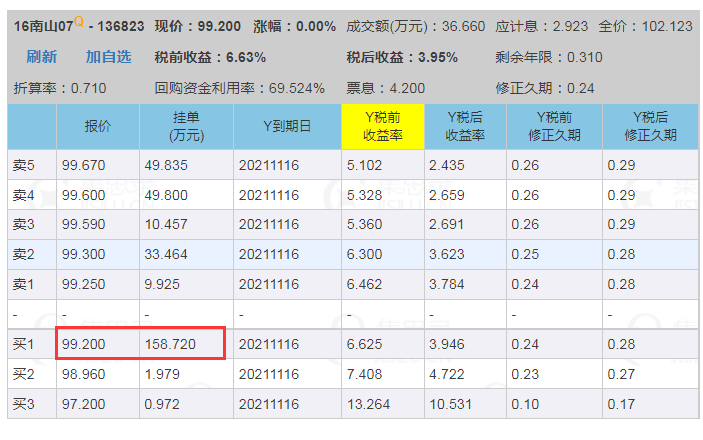Screen dimensions: 703x440
Task: Select the 买2 price 98.960
Action: 83,374
